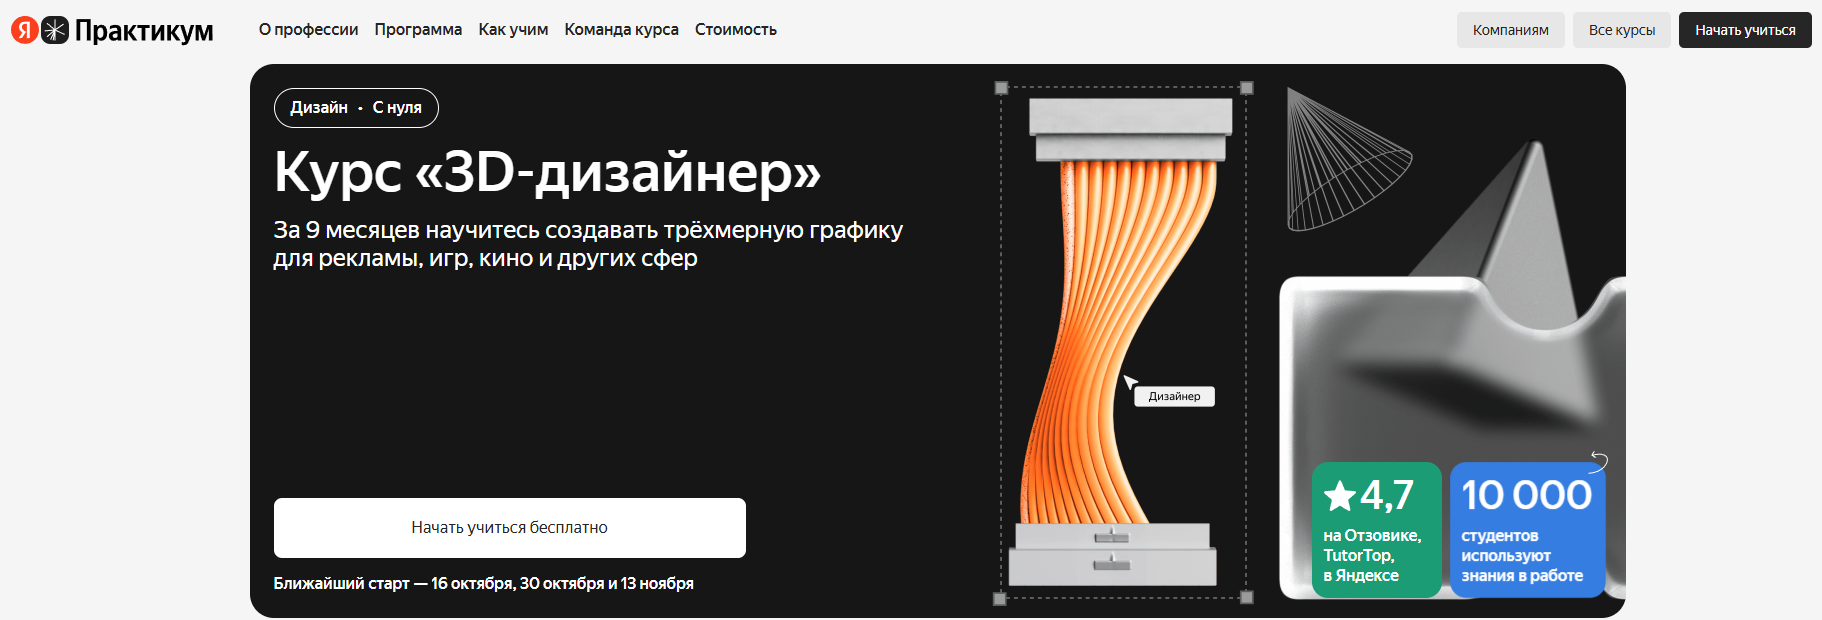Click the white star in the 4,7 rating card
The width and height of the screenshot is (1822, 620).
click(x=1339, y=496)
